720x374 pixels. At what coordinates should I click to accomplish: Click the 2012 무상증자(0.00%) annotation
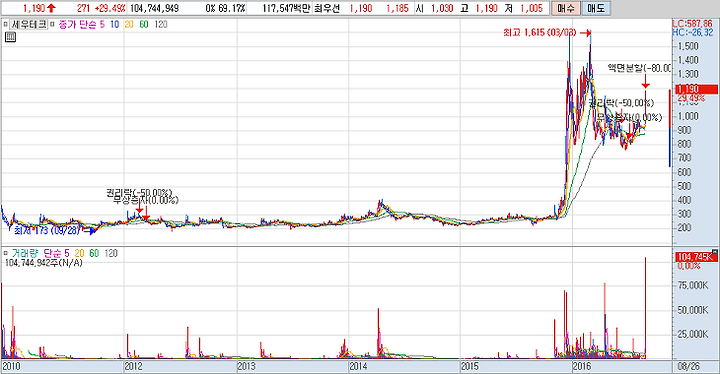(x=146, y=200)
